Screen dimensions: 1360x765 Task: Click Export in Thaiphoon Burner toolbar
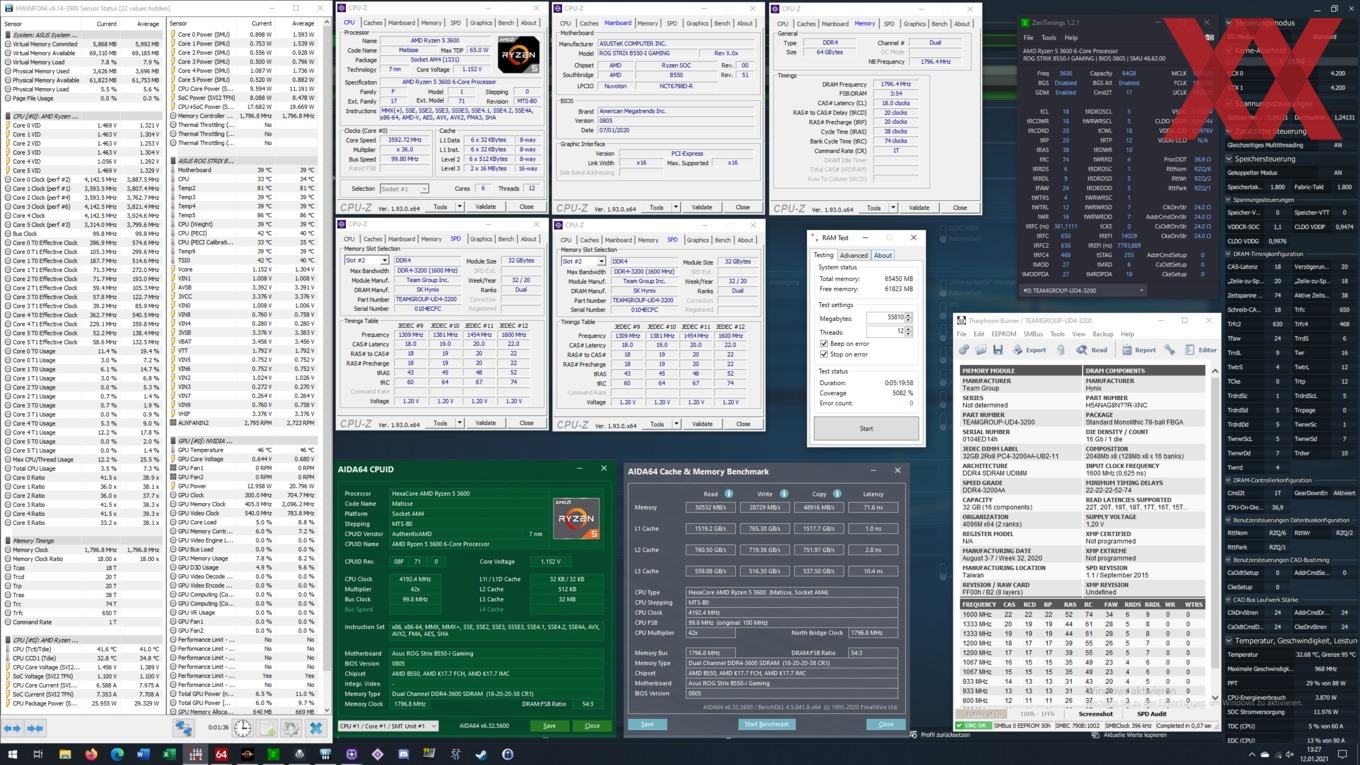[1029, 350]
